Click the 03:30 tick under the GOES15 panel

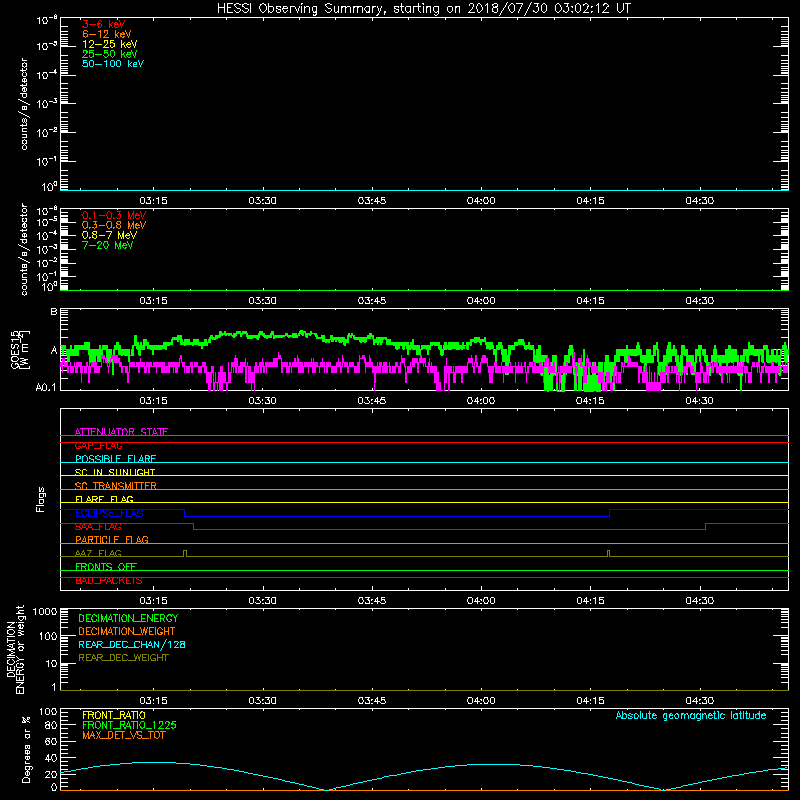(262, 401)
